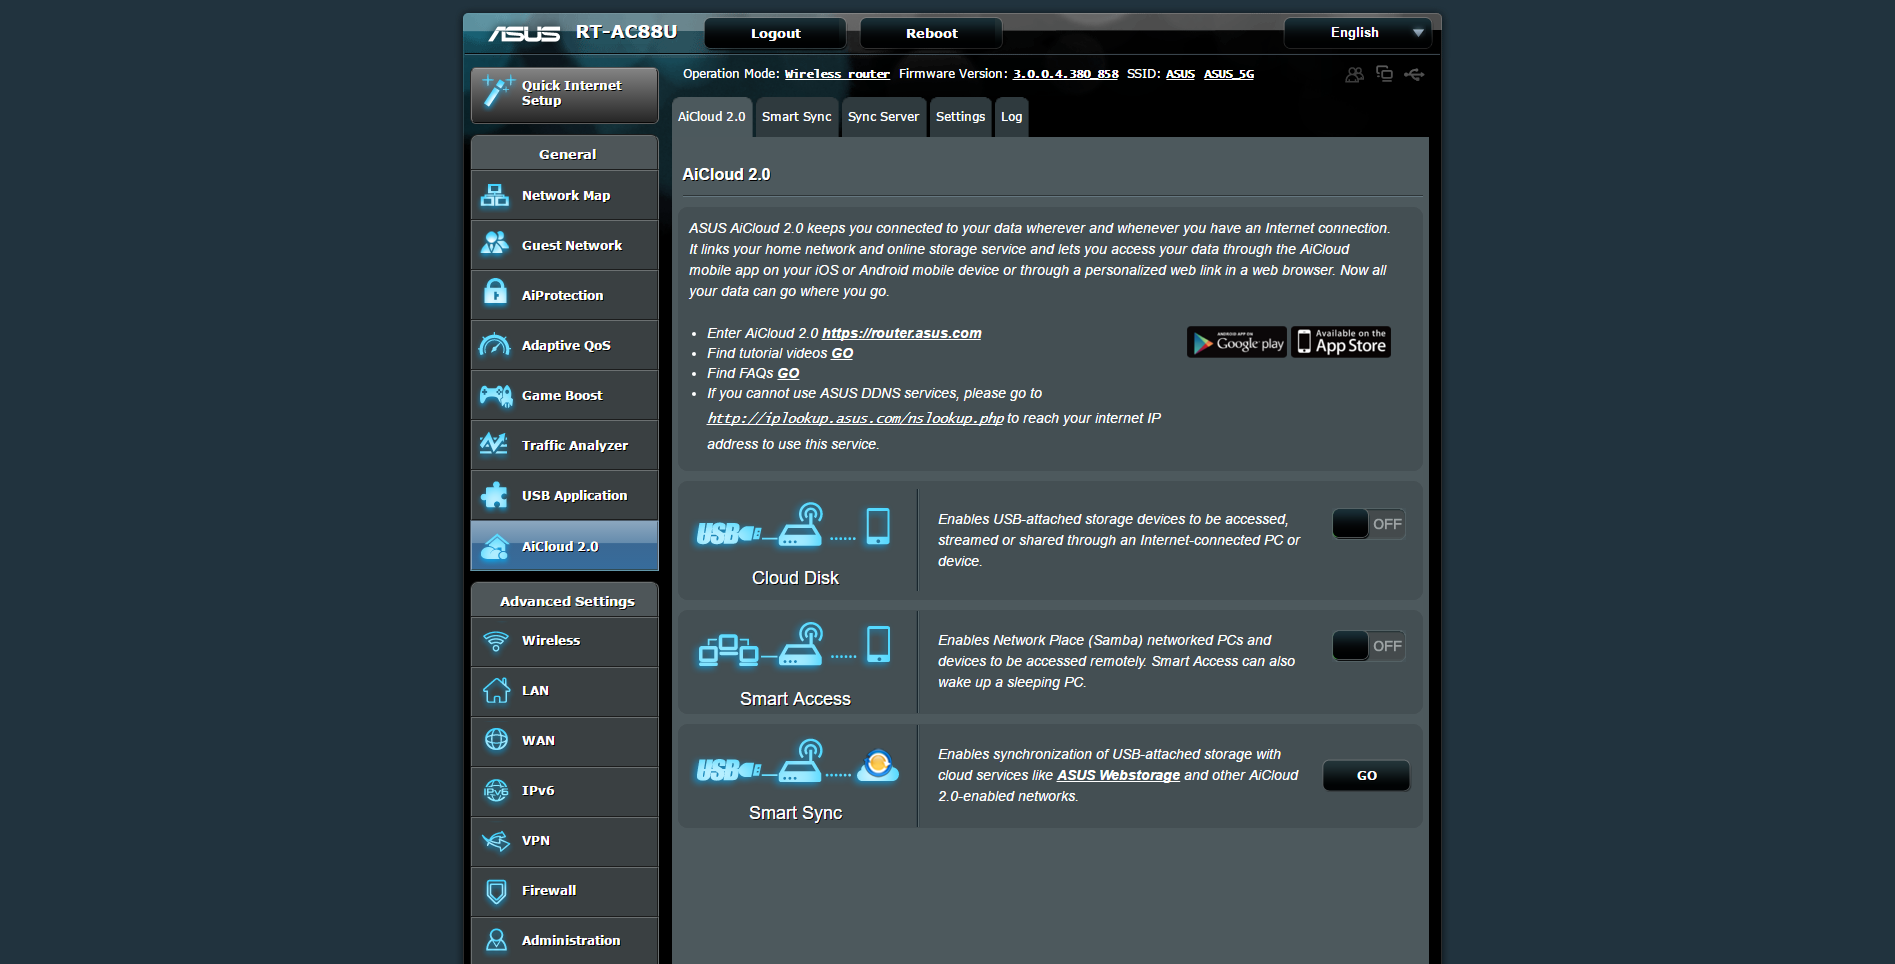Click GO link for tutorial videos
The height and width of the screenshot is (964, 1895).
[842, 353]
